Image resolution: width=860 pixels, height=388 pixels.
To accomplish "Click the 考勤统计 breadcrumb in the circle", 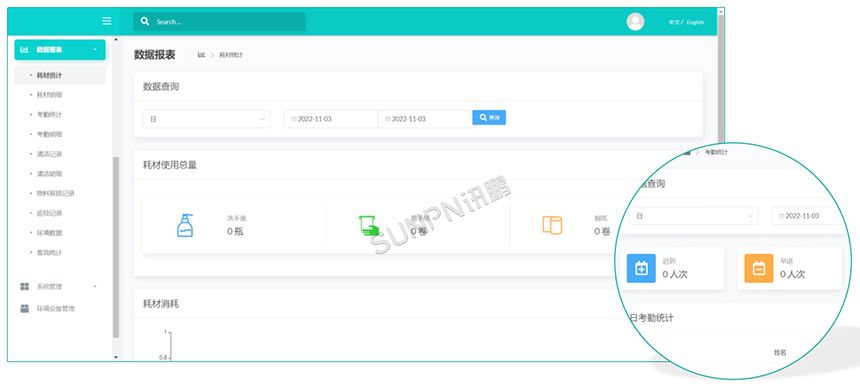I will point(716,152).
